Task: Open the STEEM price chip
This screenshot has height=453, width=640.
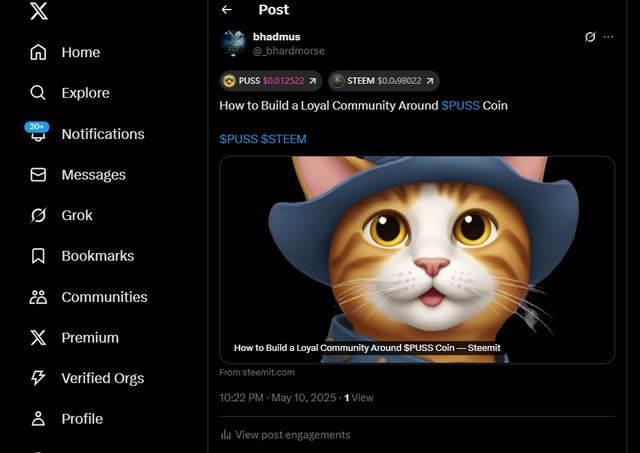Action: point(384,81)
